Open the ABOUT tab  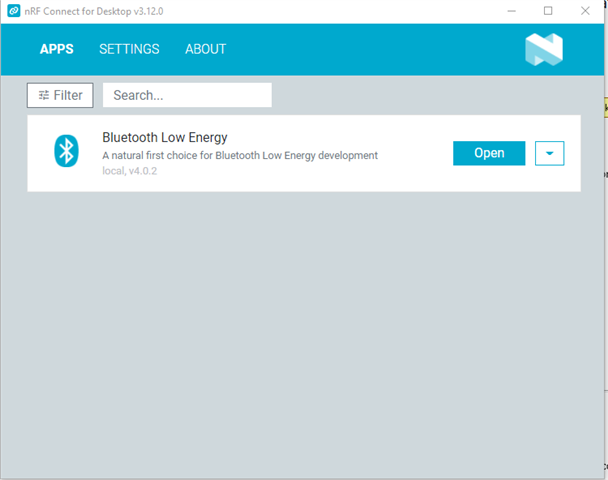click(206, 49)
